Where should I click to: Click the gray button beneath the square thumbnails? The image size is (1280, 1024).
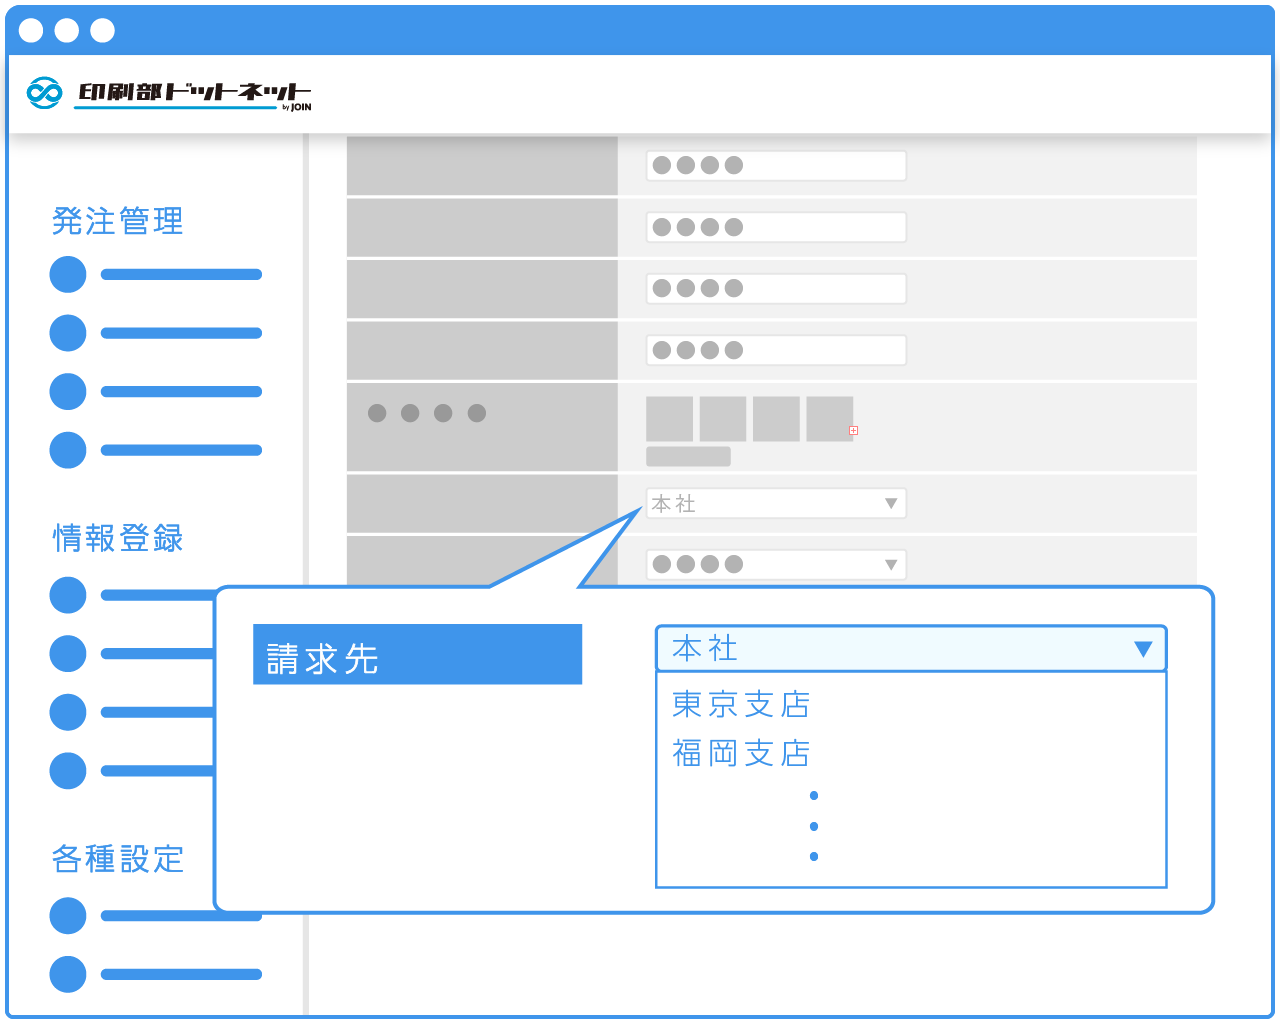pos(688,456)
